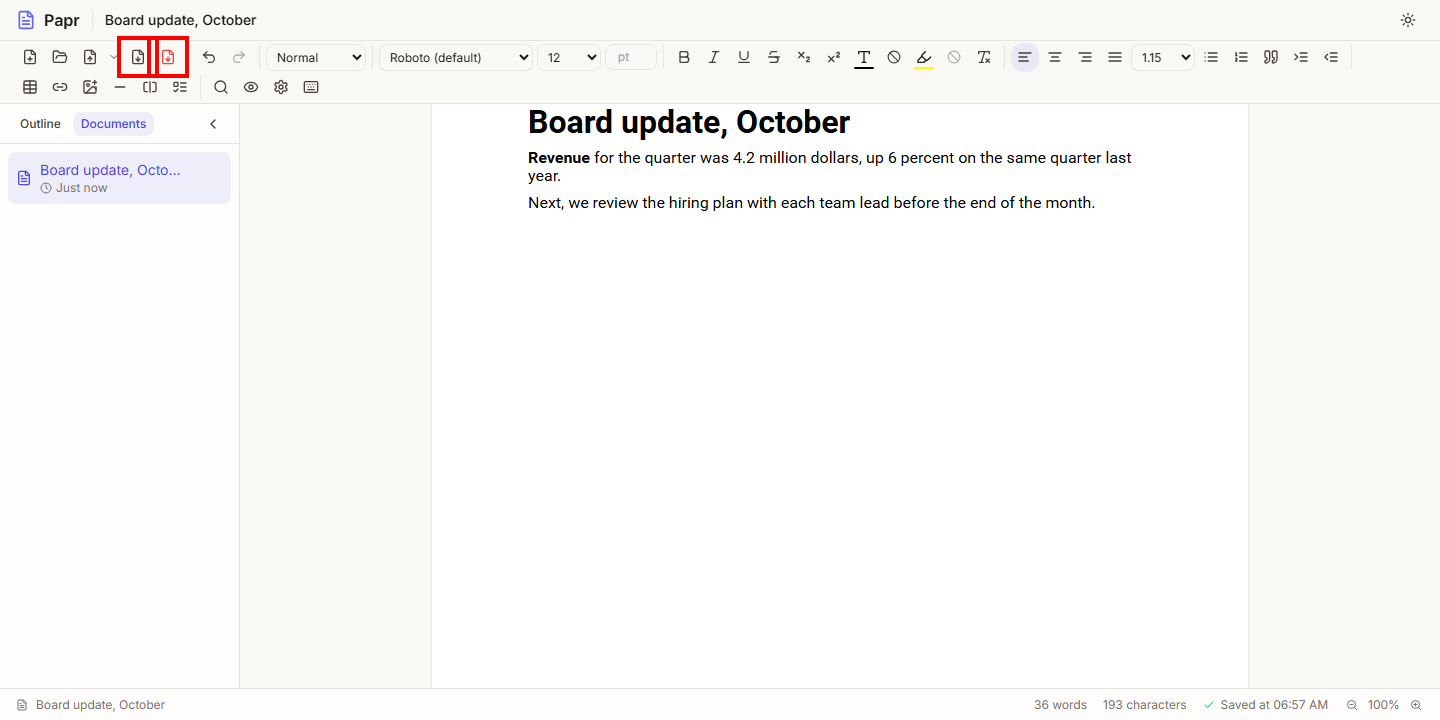
Task: Insert a hyperlink
Action: (60, 87)
